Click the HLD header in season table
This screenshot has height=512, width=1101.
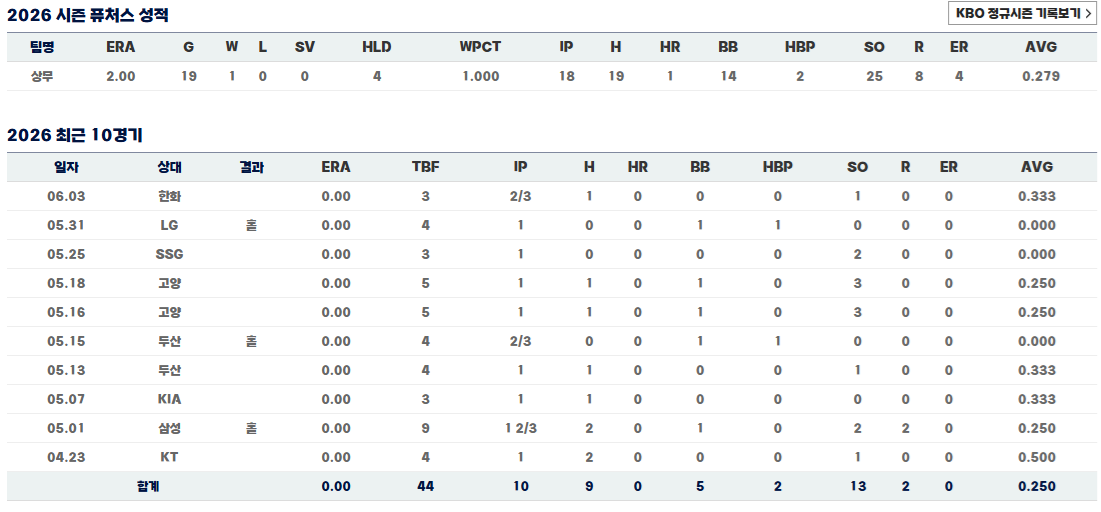[x=376, y=47]
